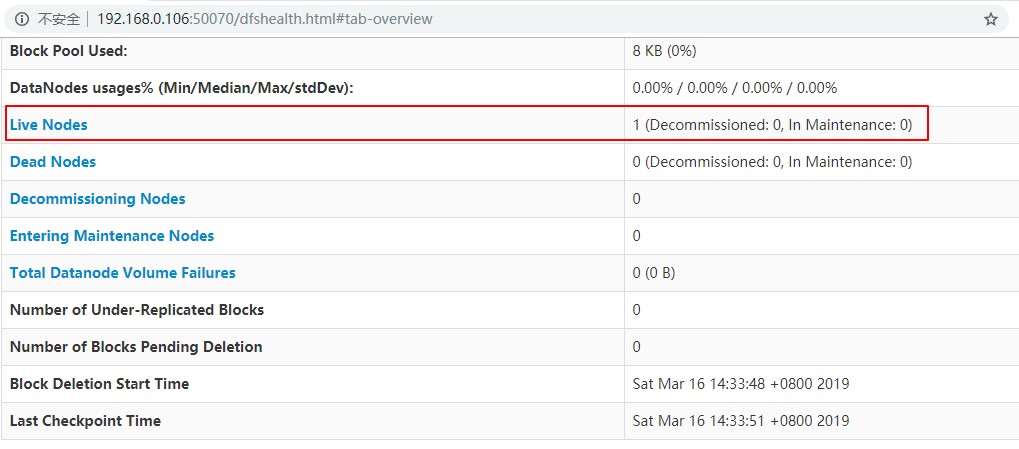Click the "不安全" security warning label
This screenshot has height=449, width=1019.
click(58, 19)
